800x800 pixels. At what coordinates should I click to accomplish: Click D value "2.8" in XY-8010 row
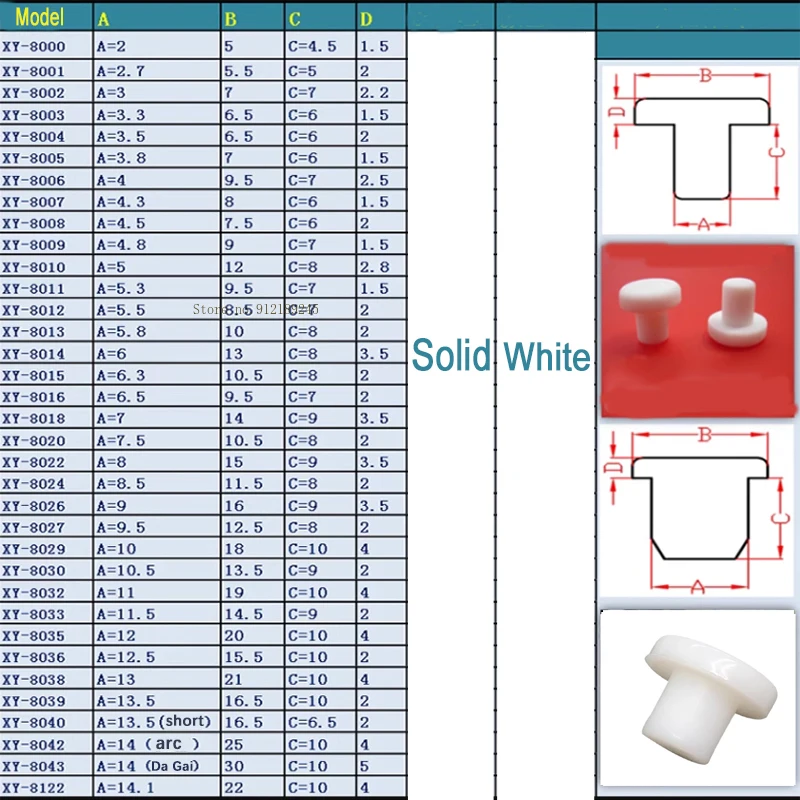click(374, 267)
